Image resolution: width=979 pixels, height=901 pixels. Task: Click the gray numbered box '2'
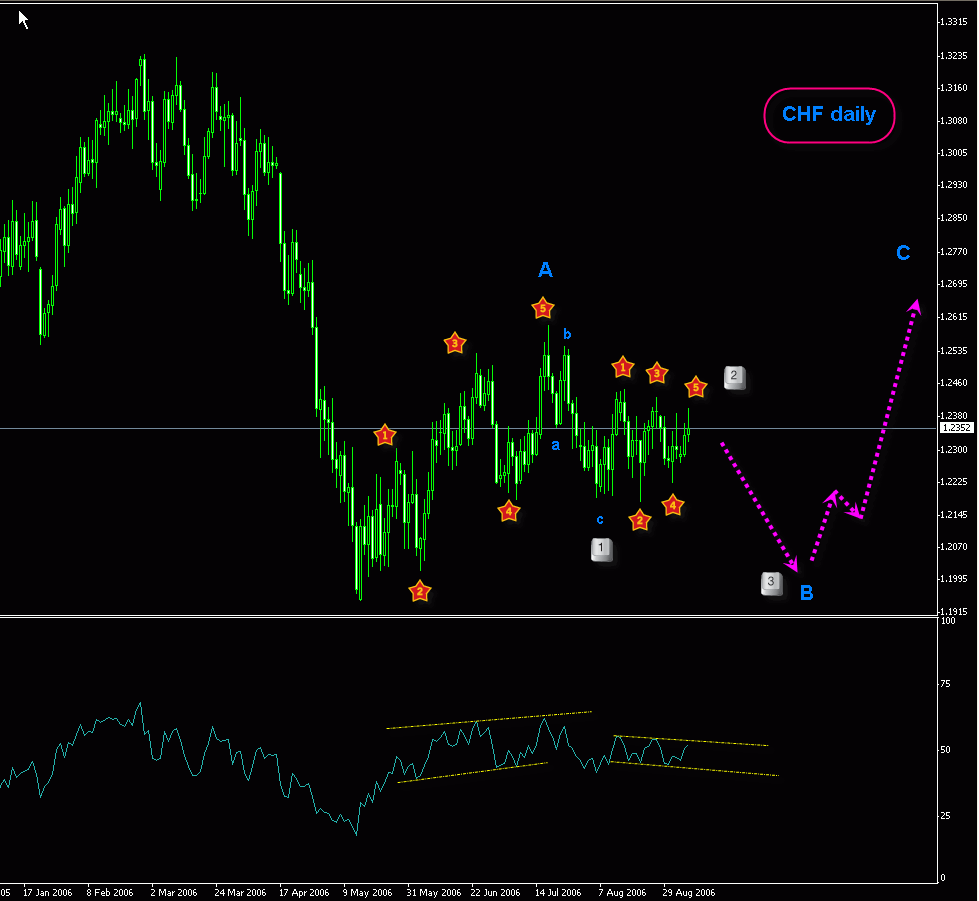click(x=734, y=377)
